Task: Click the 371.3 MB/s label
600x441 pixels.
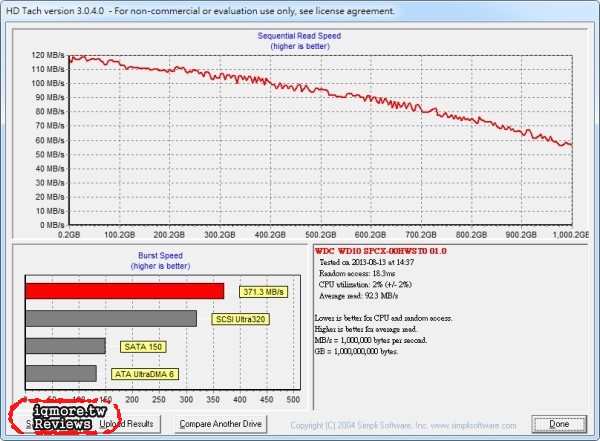Action: [x=263, y=292]
